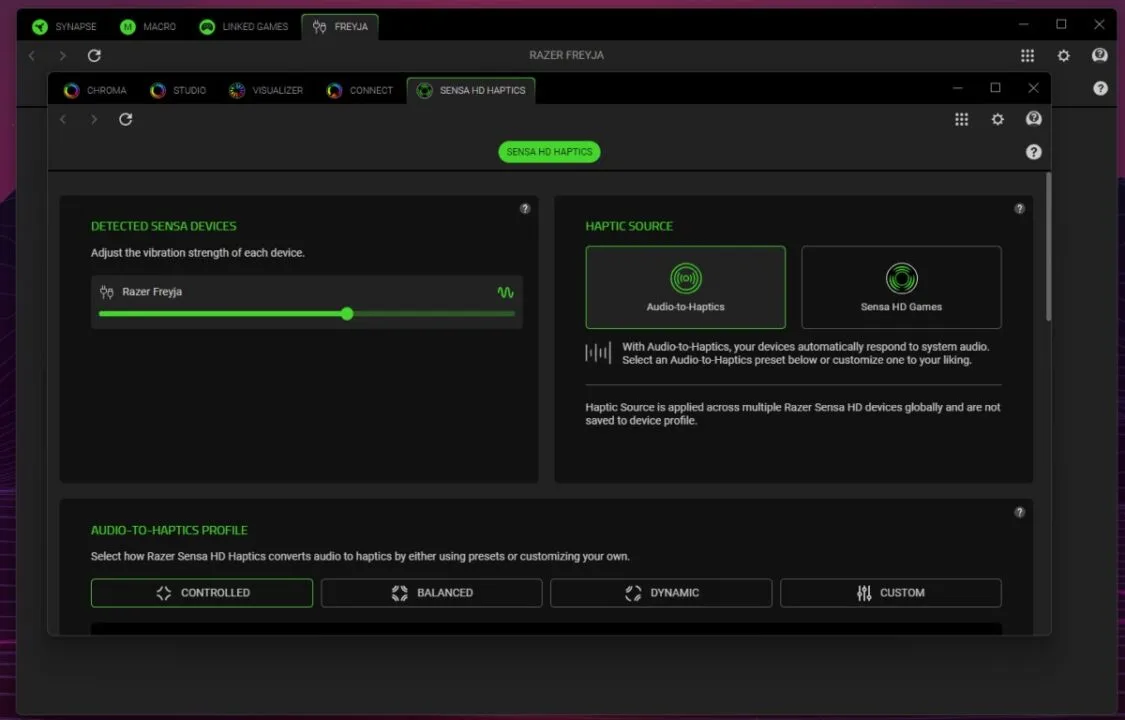The width and height of the screenshot is (1125, 720).
Task: Open the inner window's app grid icon
Action: pyautogui.click(x=961, y=119)
